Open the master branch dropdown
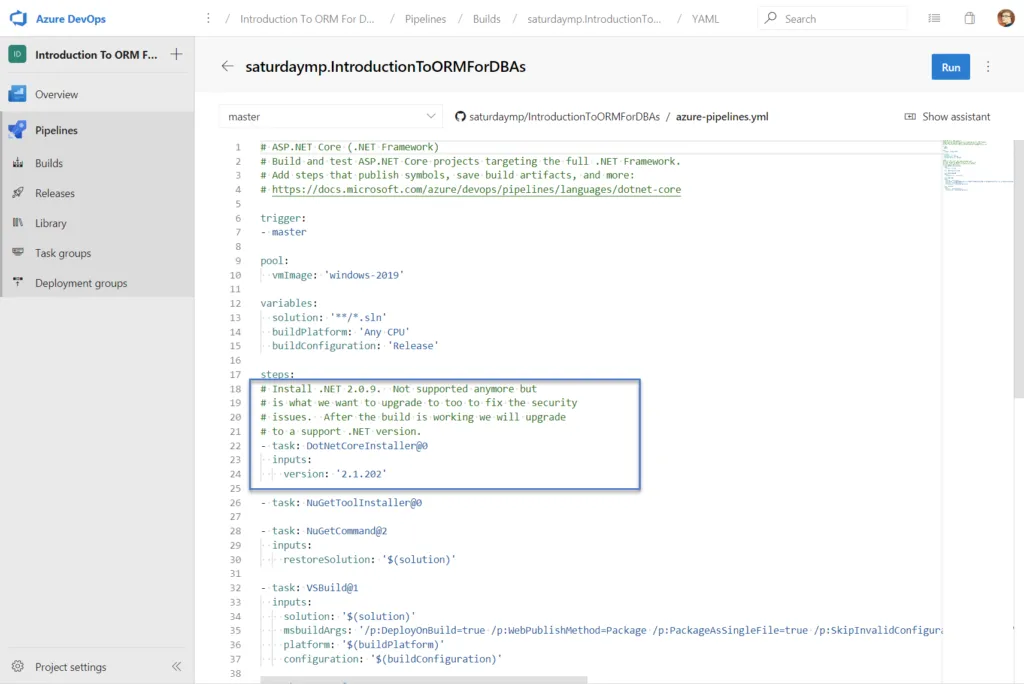 click(x=331, y=116)
